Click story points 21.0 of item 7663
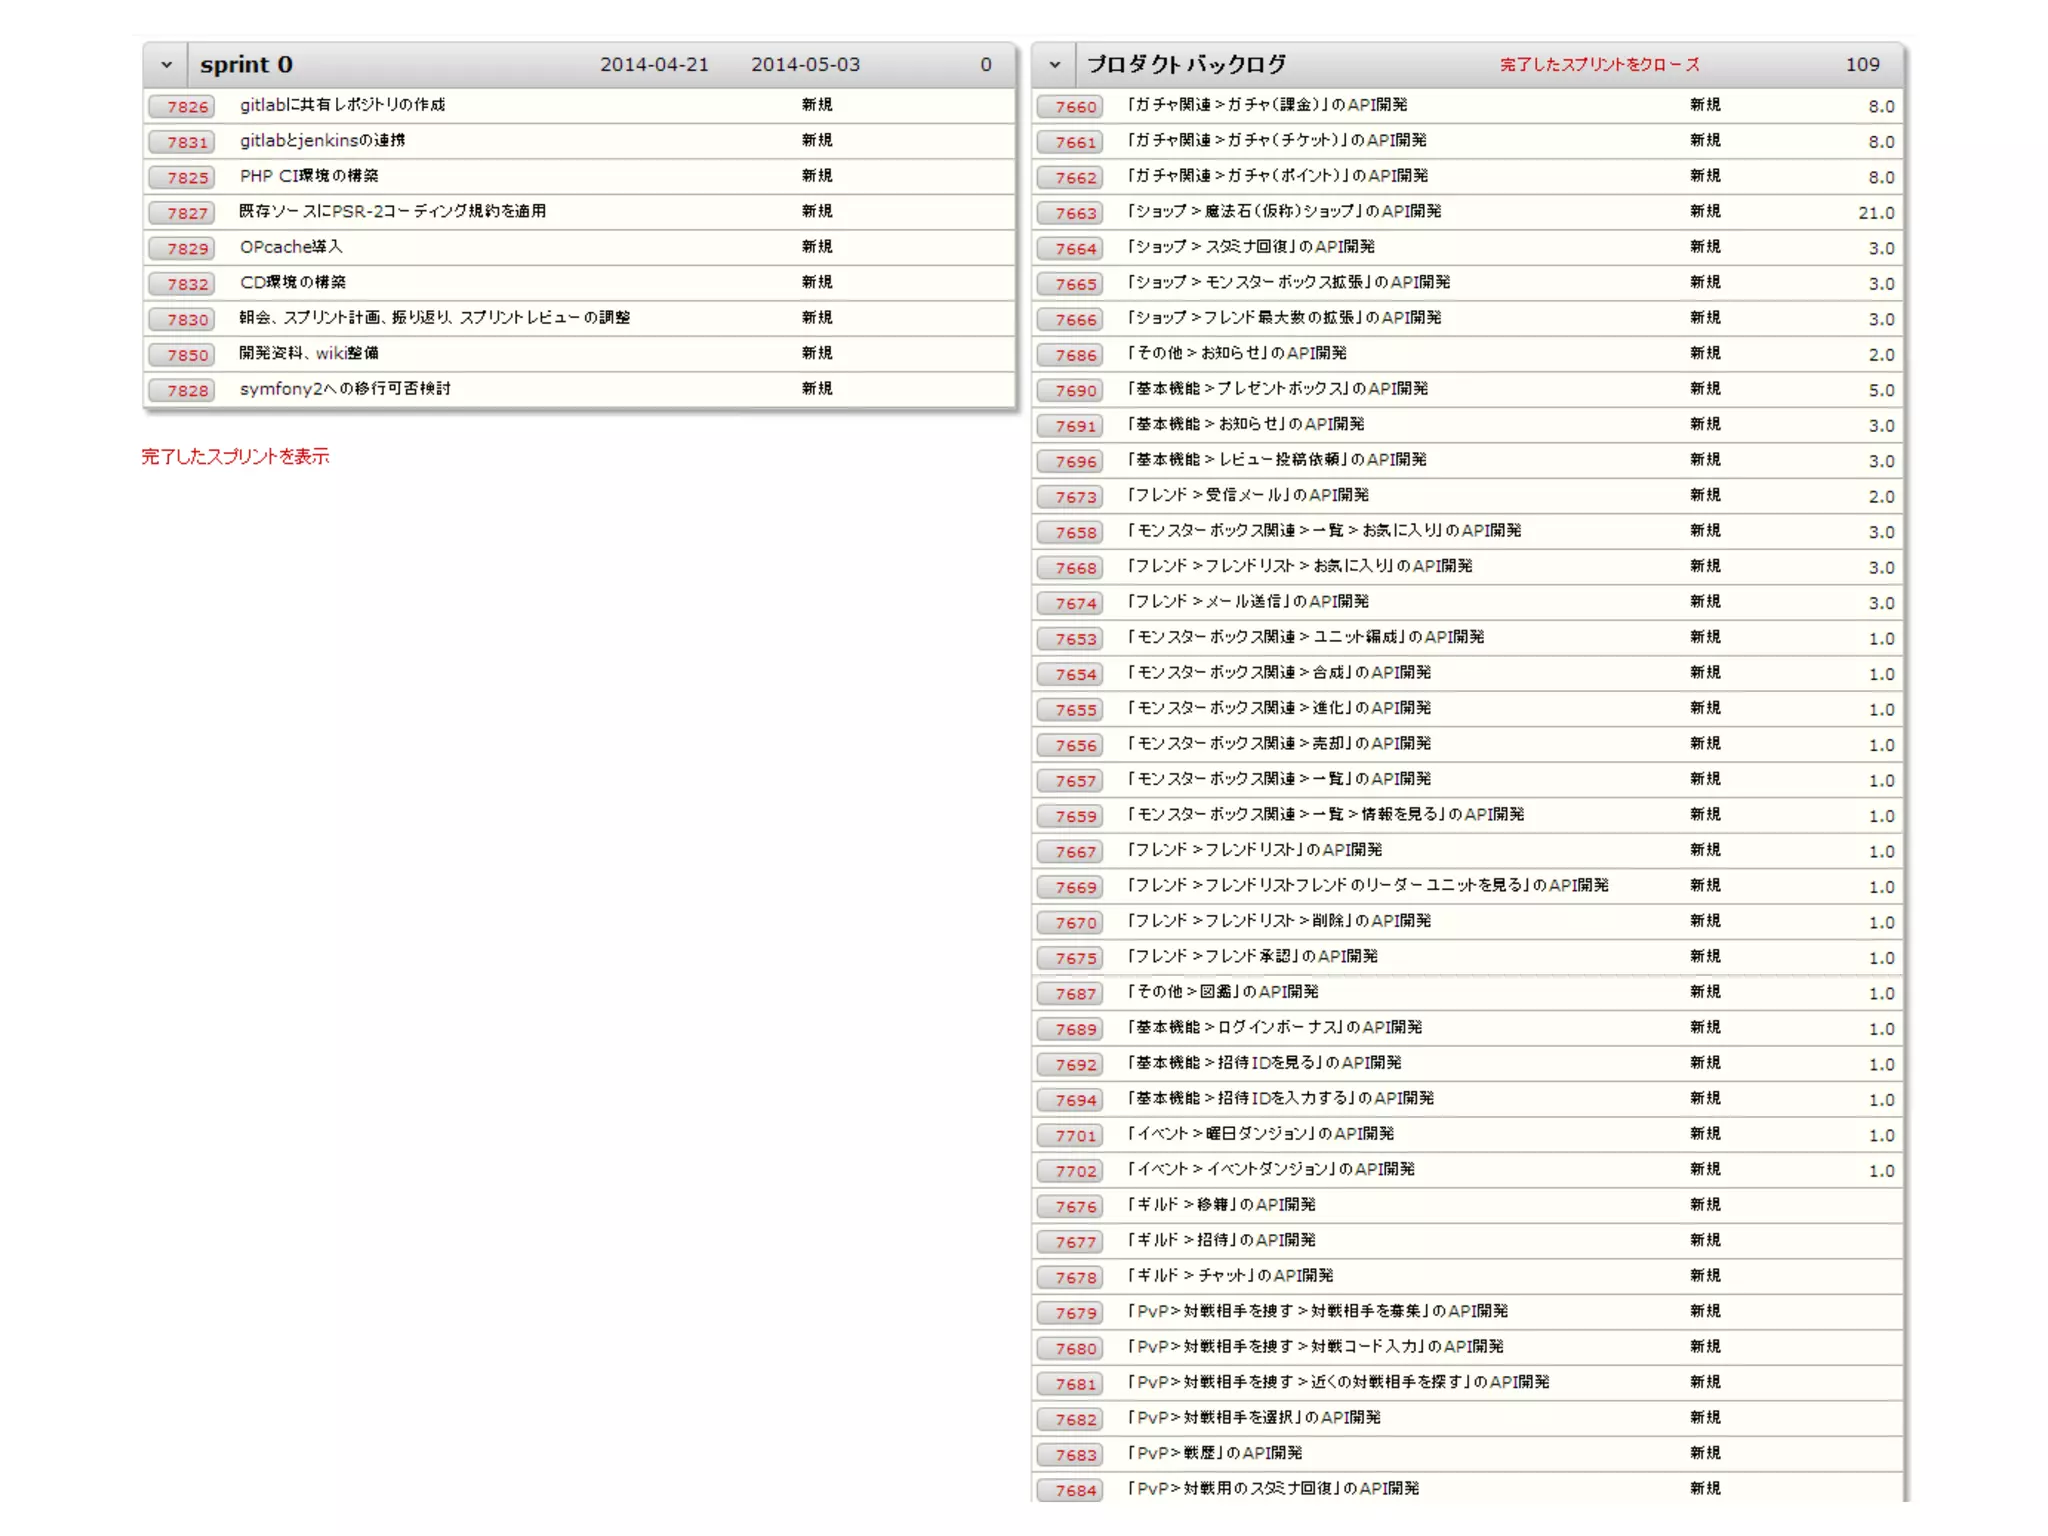The width and height of the screenshot is (2048, 1536). pos(1875,213)
